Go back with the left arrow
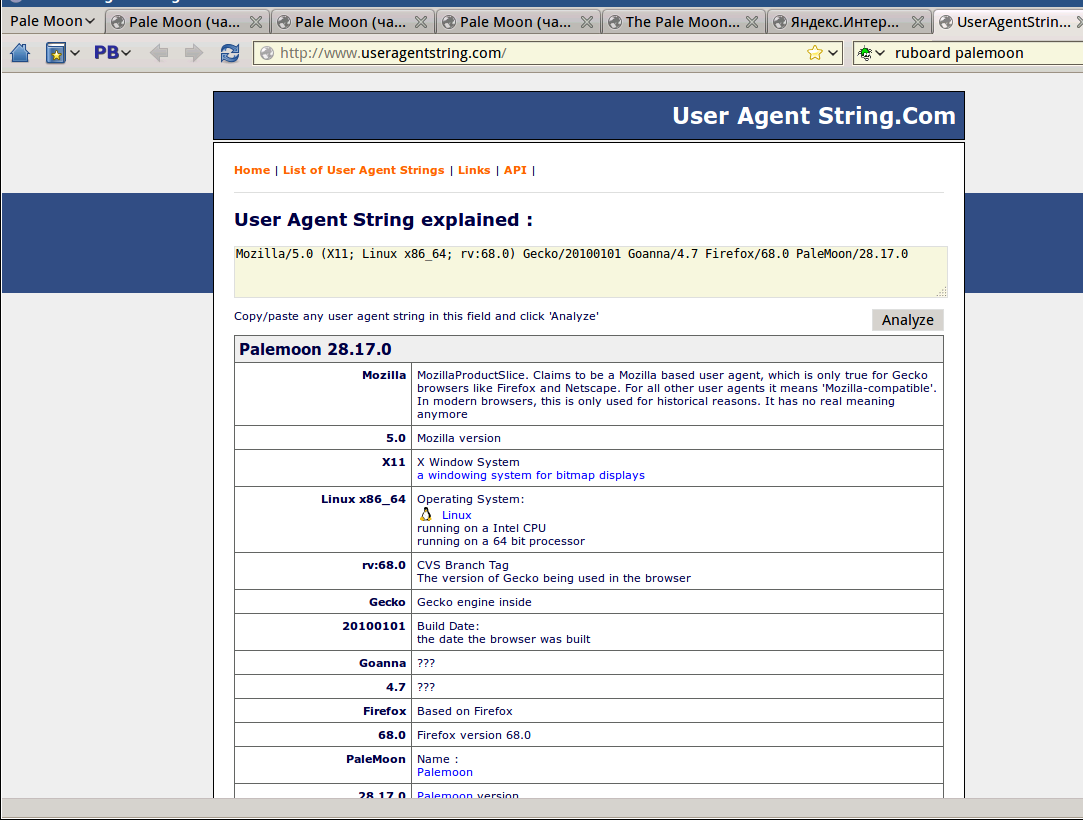The image size is (1083, 820). 159,53
